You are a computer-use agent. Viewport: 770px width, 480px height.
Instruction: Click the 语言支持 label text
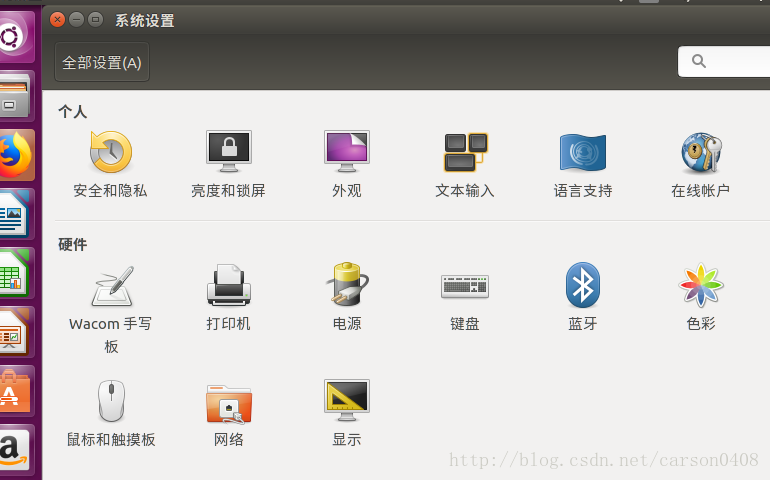(x=583, y=191)
